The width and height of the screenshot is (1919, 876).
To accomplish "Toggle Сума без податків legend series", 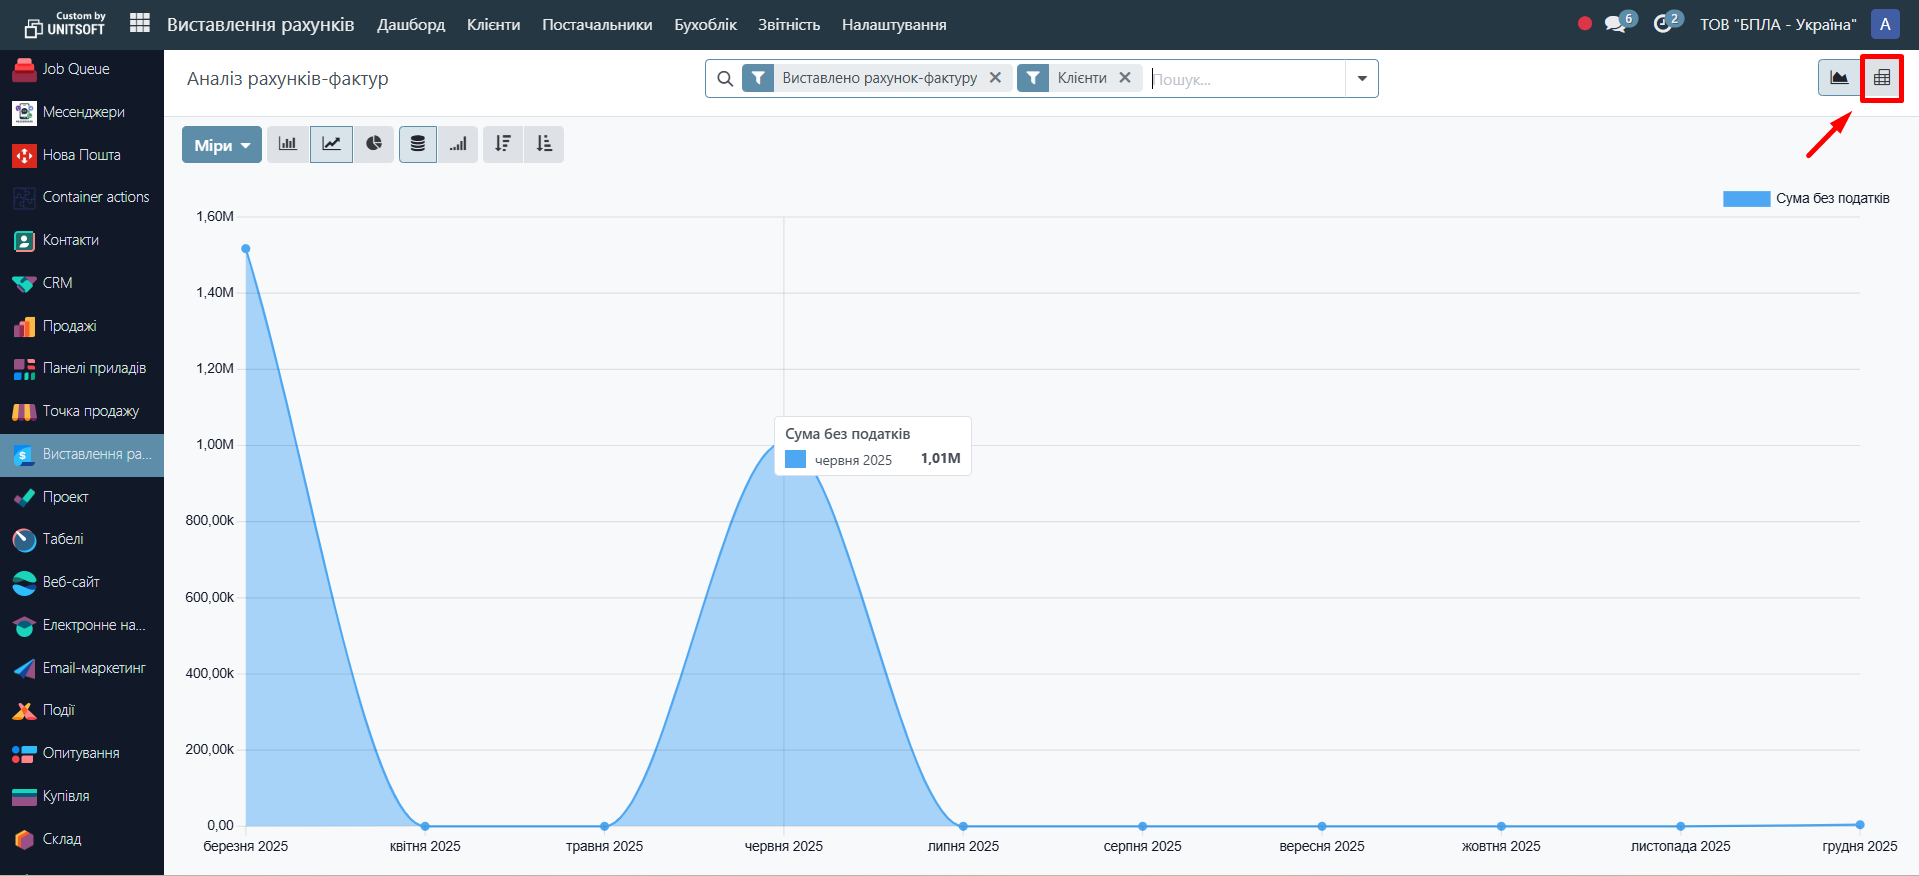I will [x=1805, y=198].
